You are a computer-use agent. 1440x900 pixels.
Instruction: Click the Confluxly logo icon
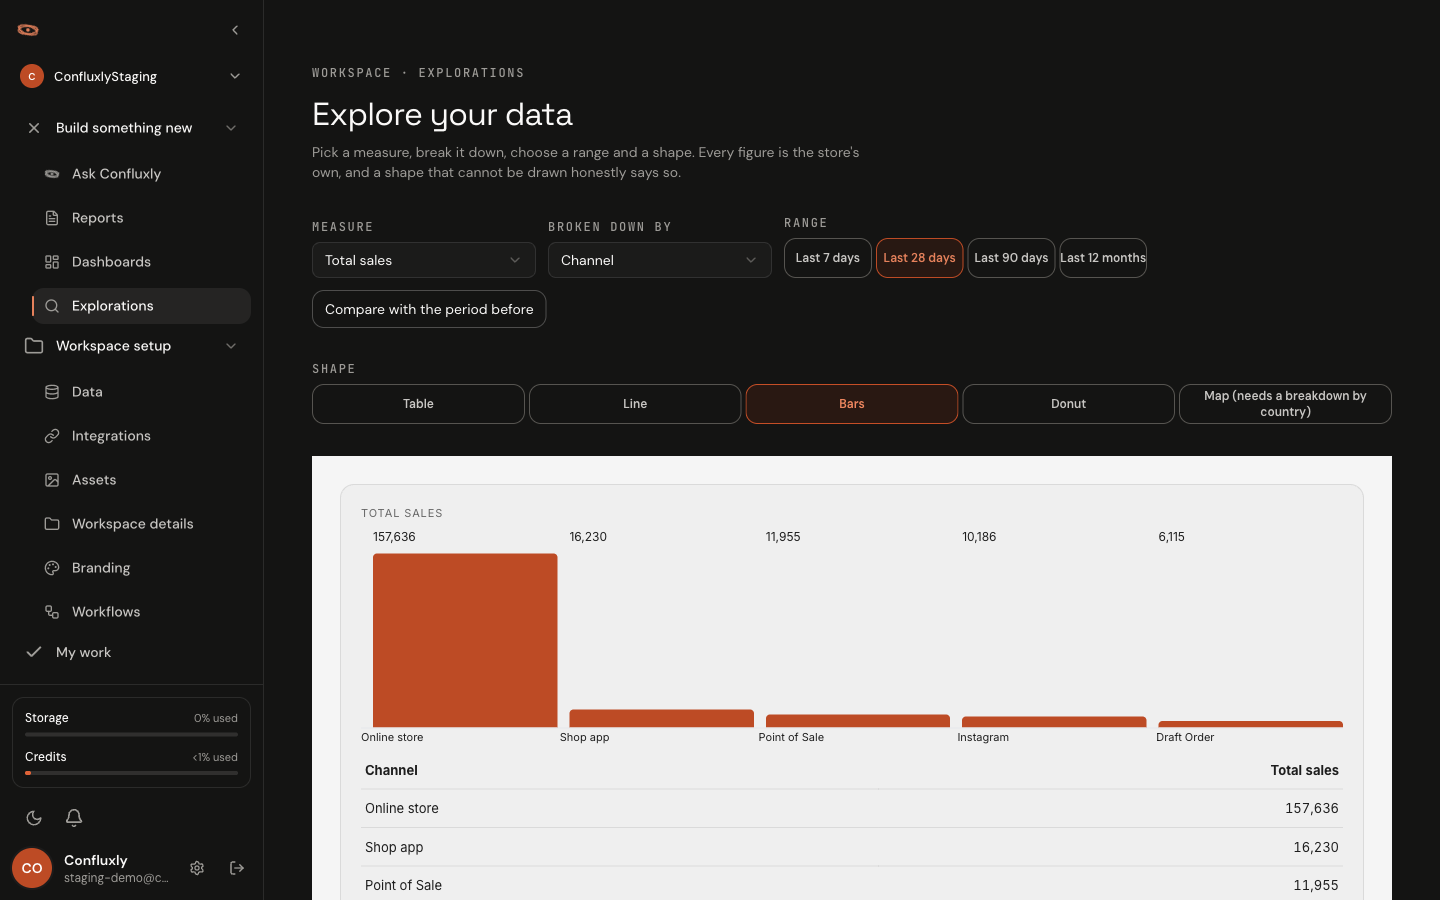click(28, 30)
